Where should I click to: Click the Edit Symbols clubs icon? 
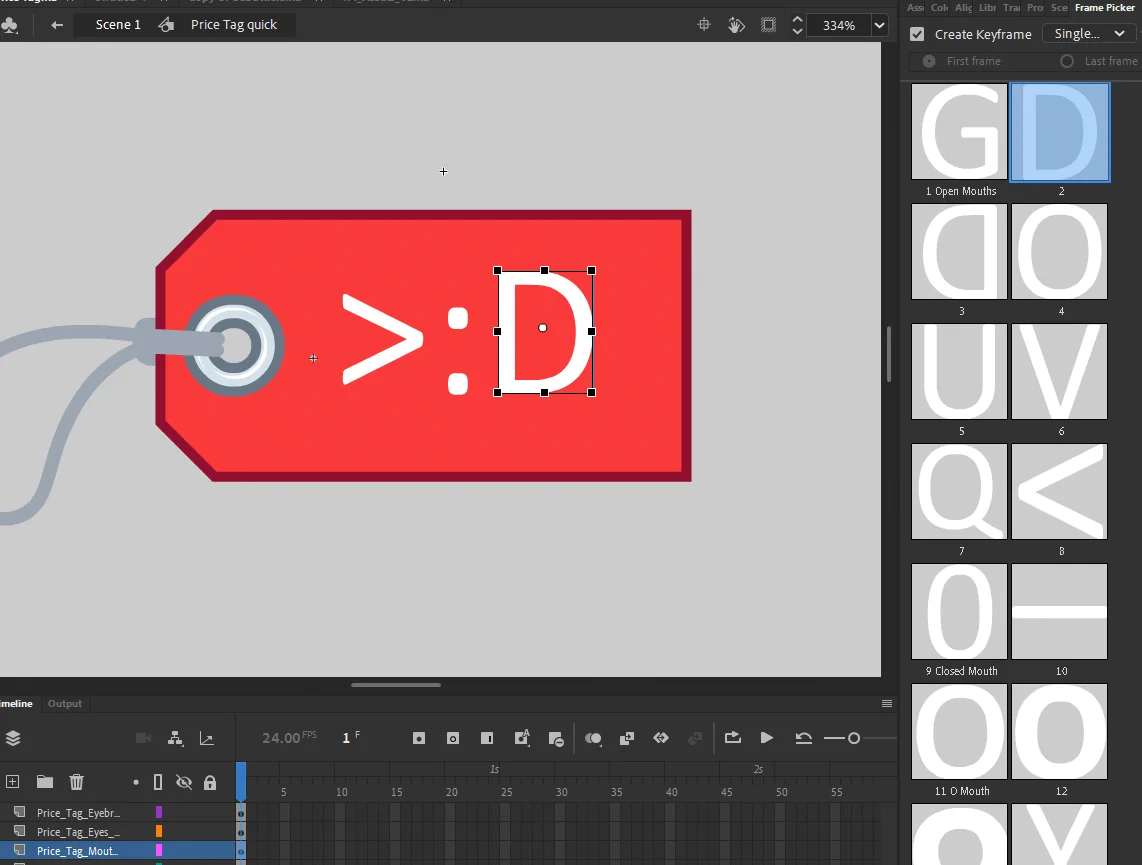(x=10, y=25)
